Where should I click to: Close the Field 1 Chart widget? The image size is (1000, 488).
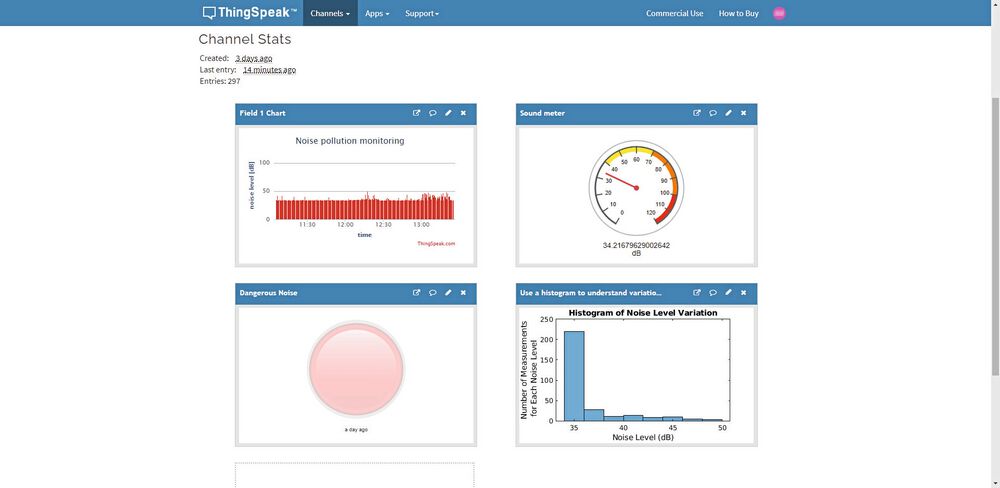(463, 113)
